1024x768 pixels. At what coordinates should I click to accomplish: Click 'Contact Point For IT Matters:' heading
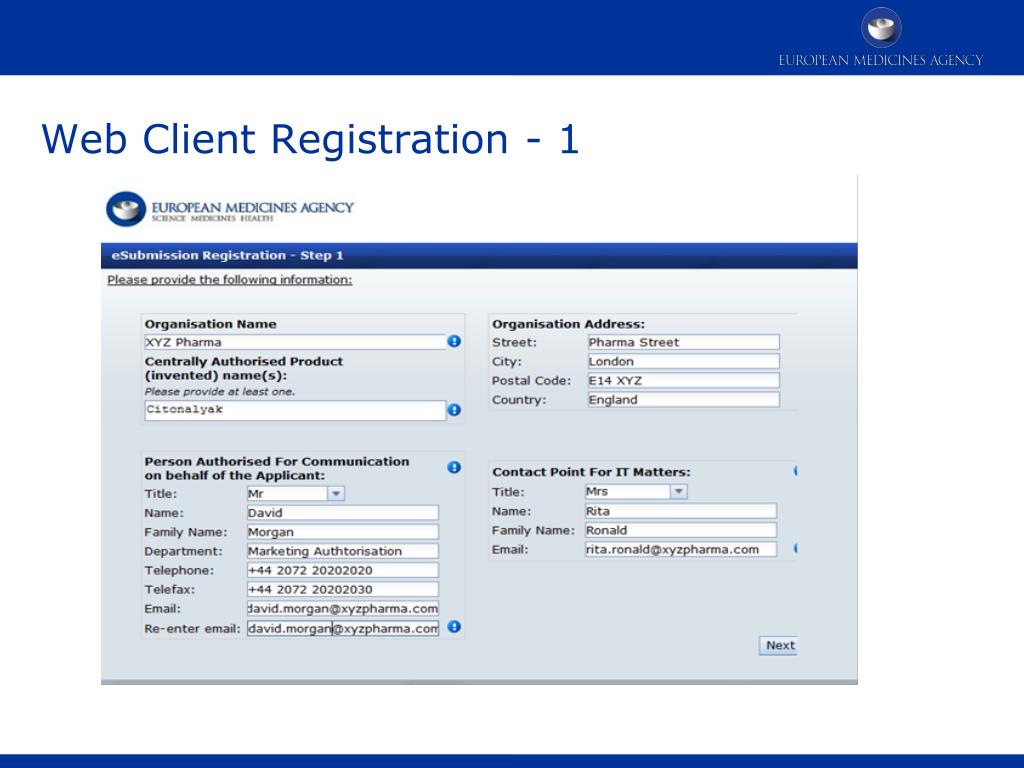tap(591, 472)
